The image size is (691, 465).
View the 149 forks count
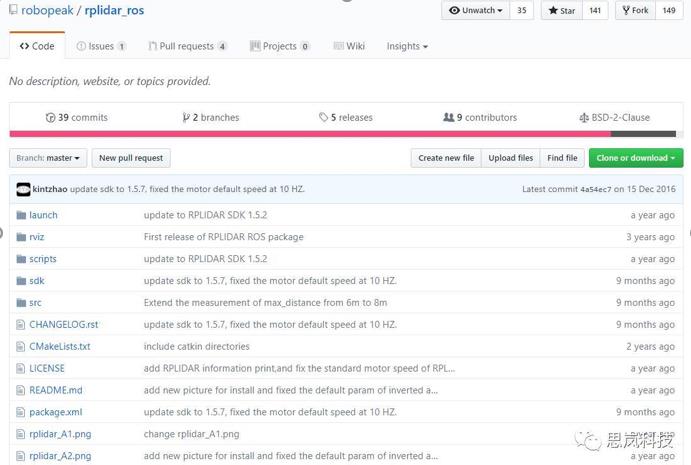point(669,10)
